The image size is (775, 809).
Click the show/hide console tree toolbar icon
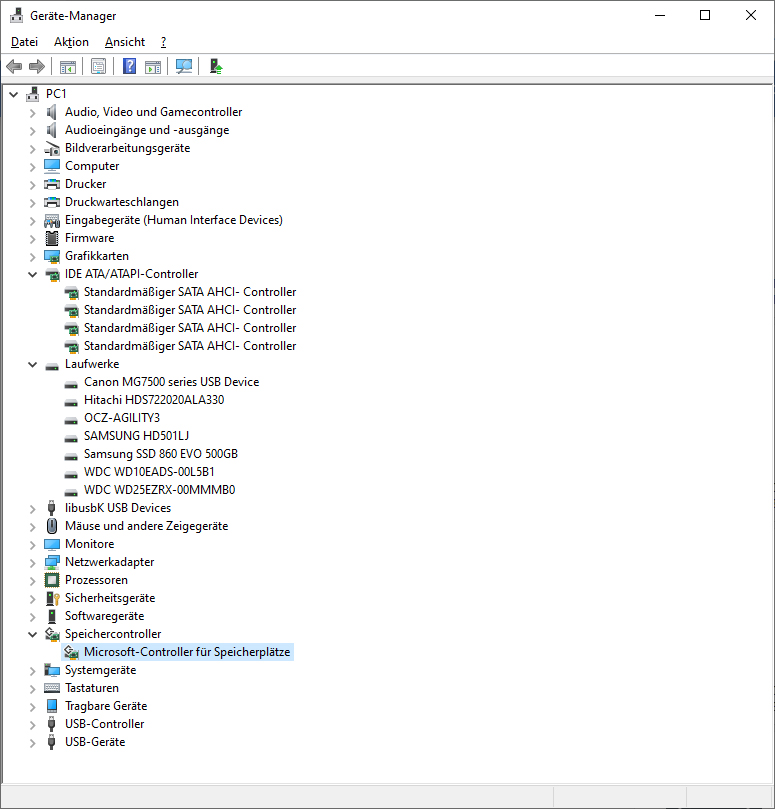tap(68, 67)
